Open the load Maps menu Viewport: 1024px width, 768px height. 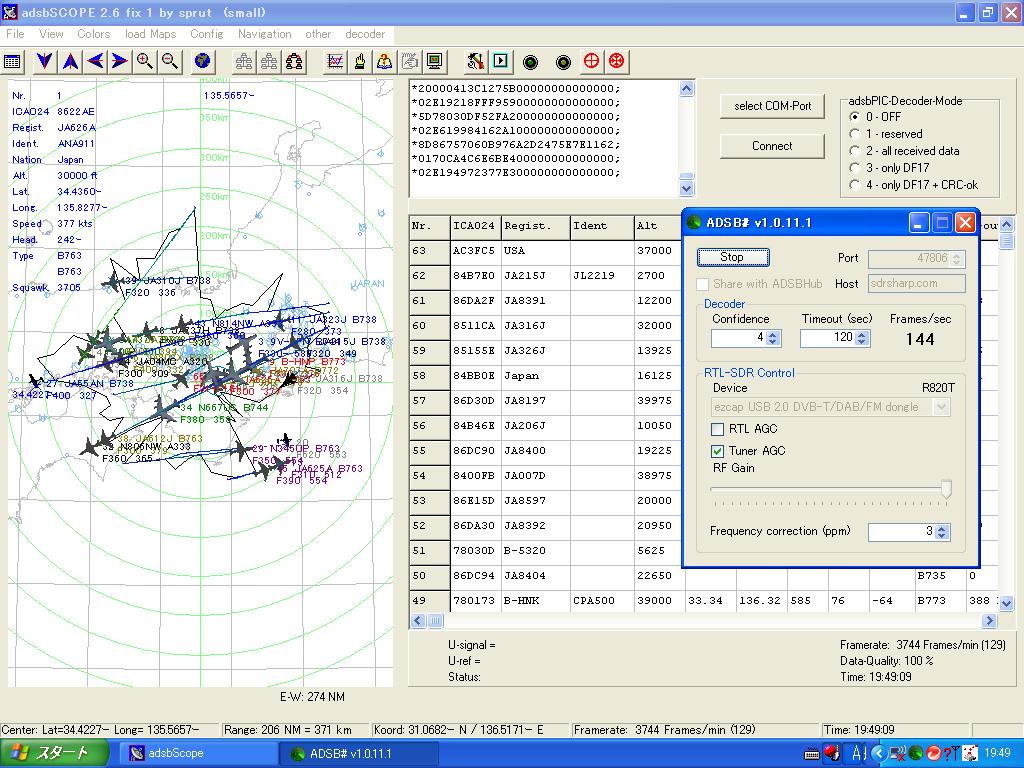click(150, 34)
